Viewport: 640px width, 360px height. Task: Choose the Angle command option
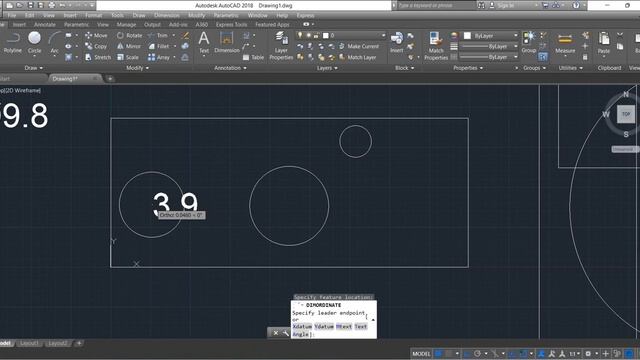(300, 334)
